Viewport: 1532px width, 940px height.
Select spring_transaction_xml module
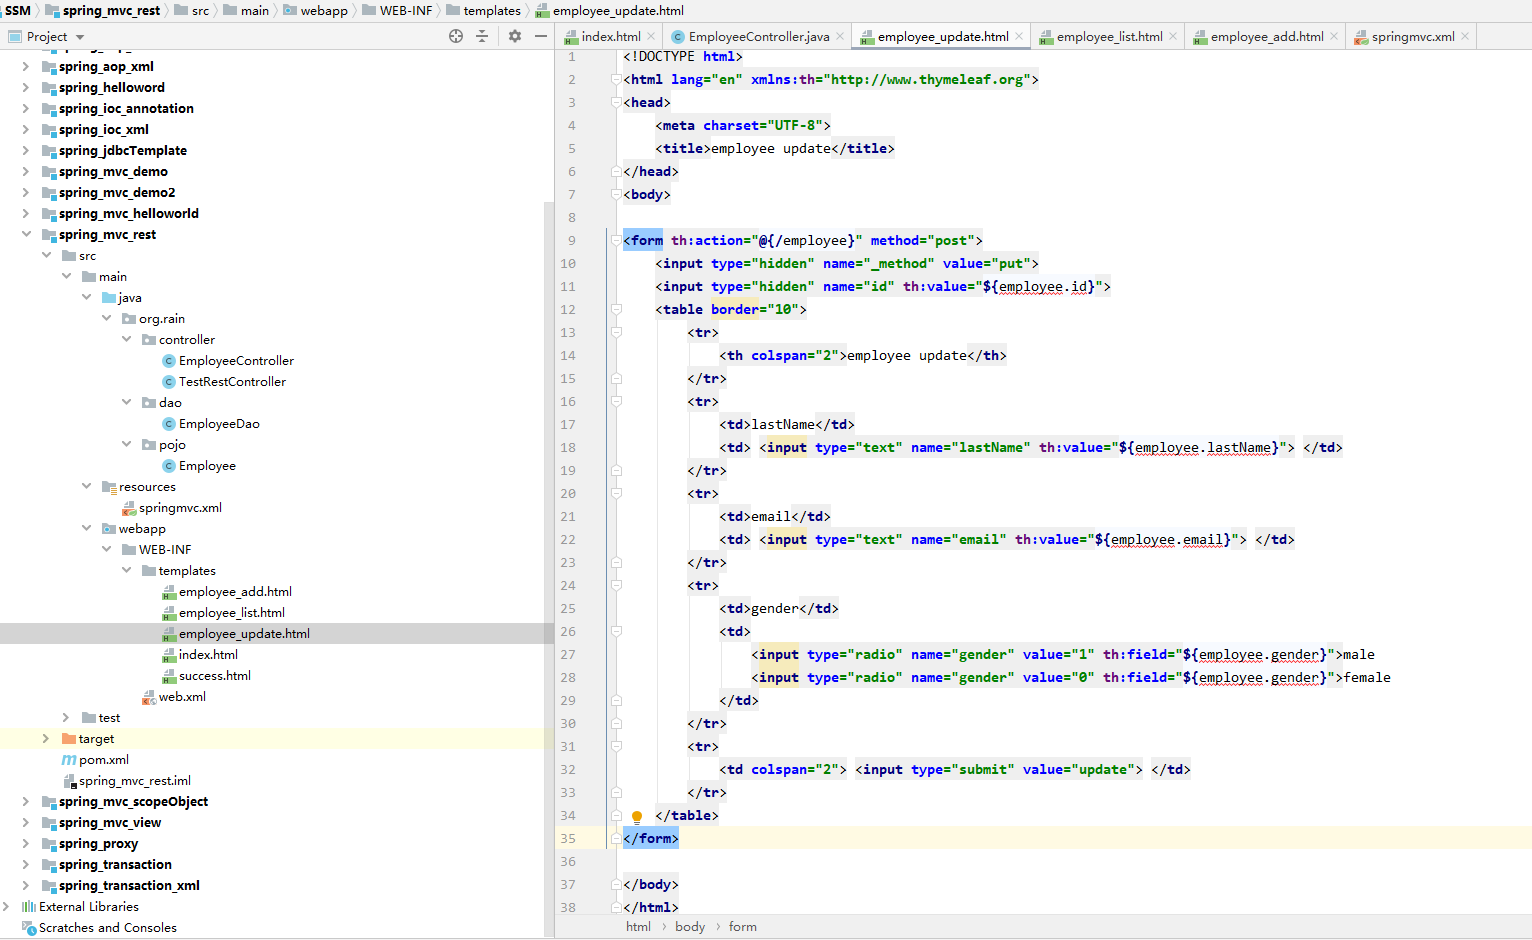pos(129,886)
